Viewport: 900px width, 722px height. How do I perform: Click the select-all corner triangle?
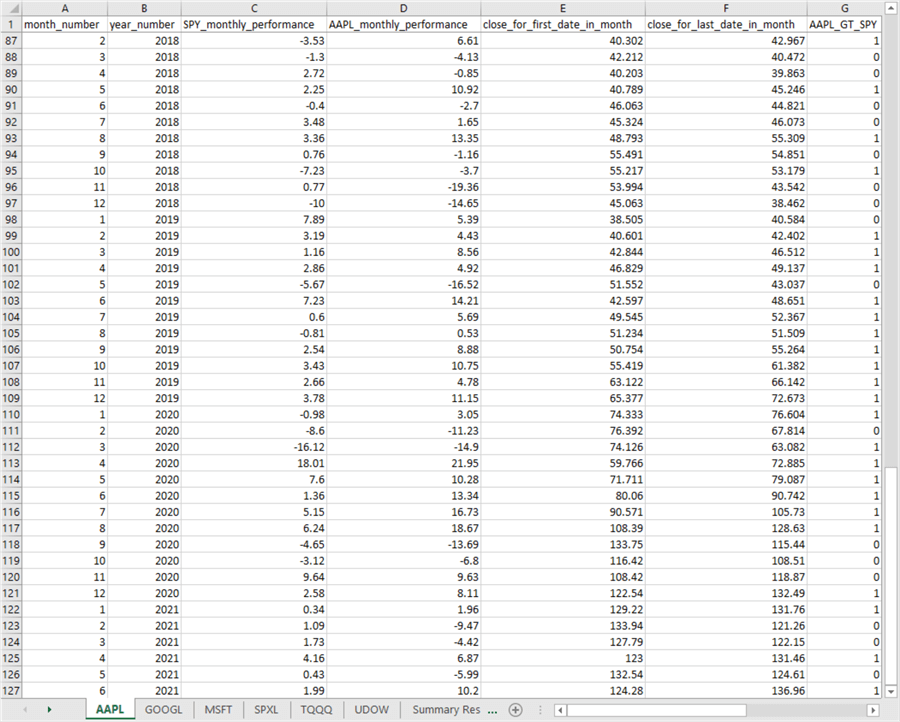(x=11, y=9)
